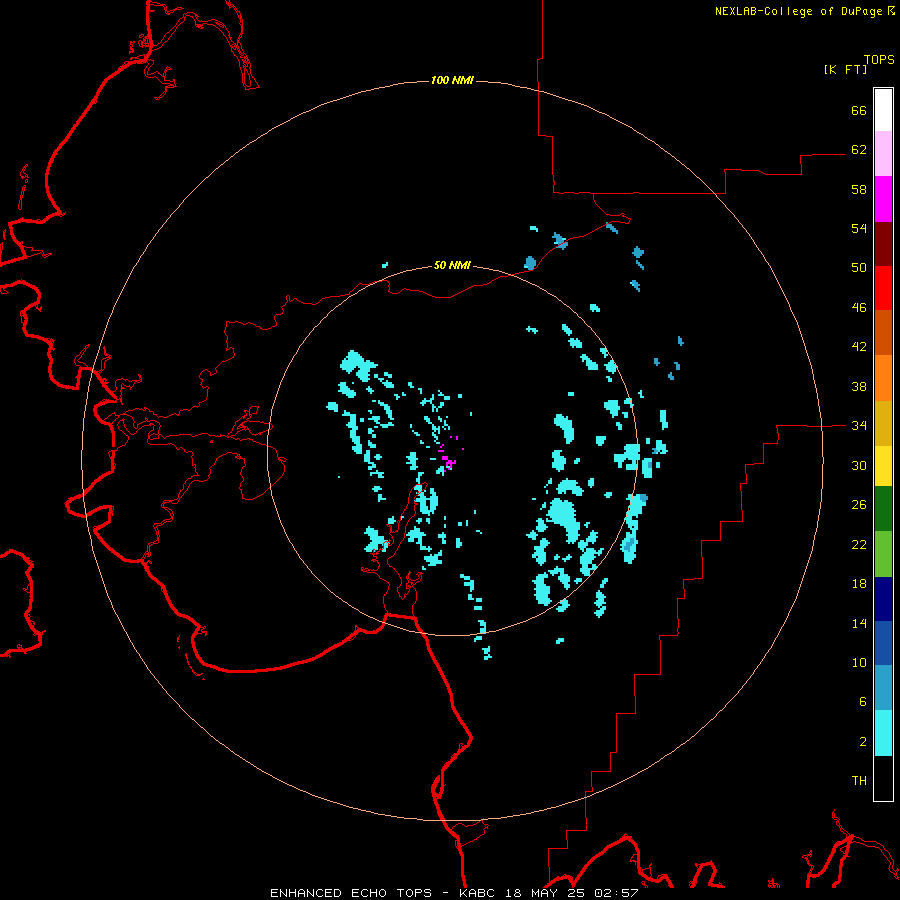This screenshot has width=900, height=900.
Task: Click the legend value 34
Action: [859, 426]
